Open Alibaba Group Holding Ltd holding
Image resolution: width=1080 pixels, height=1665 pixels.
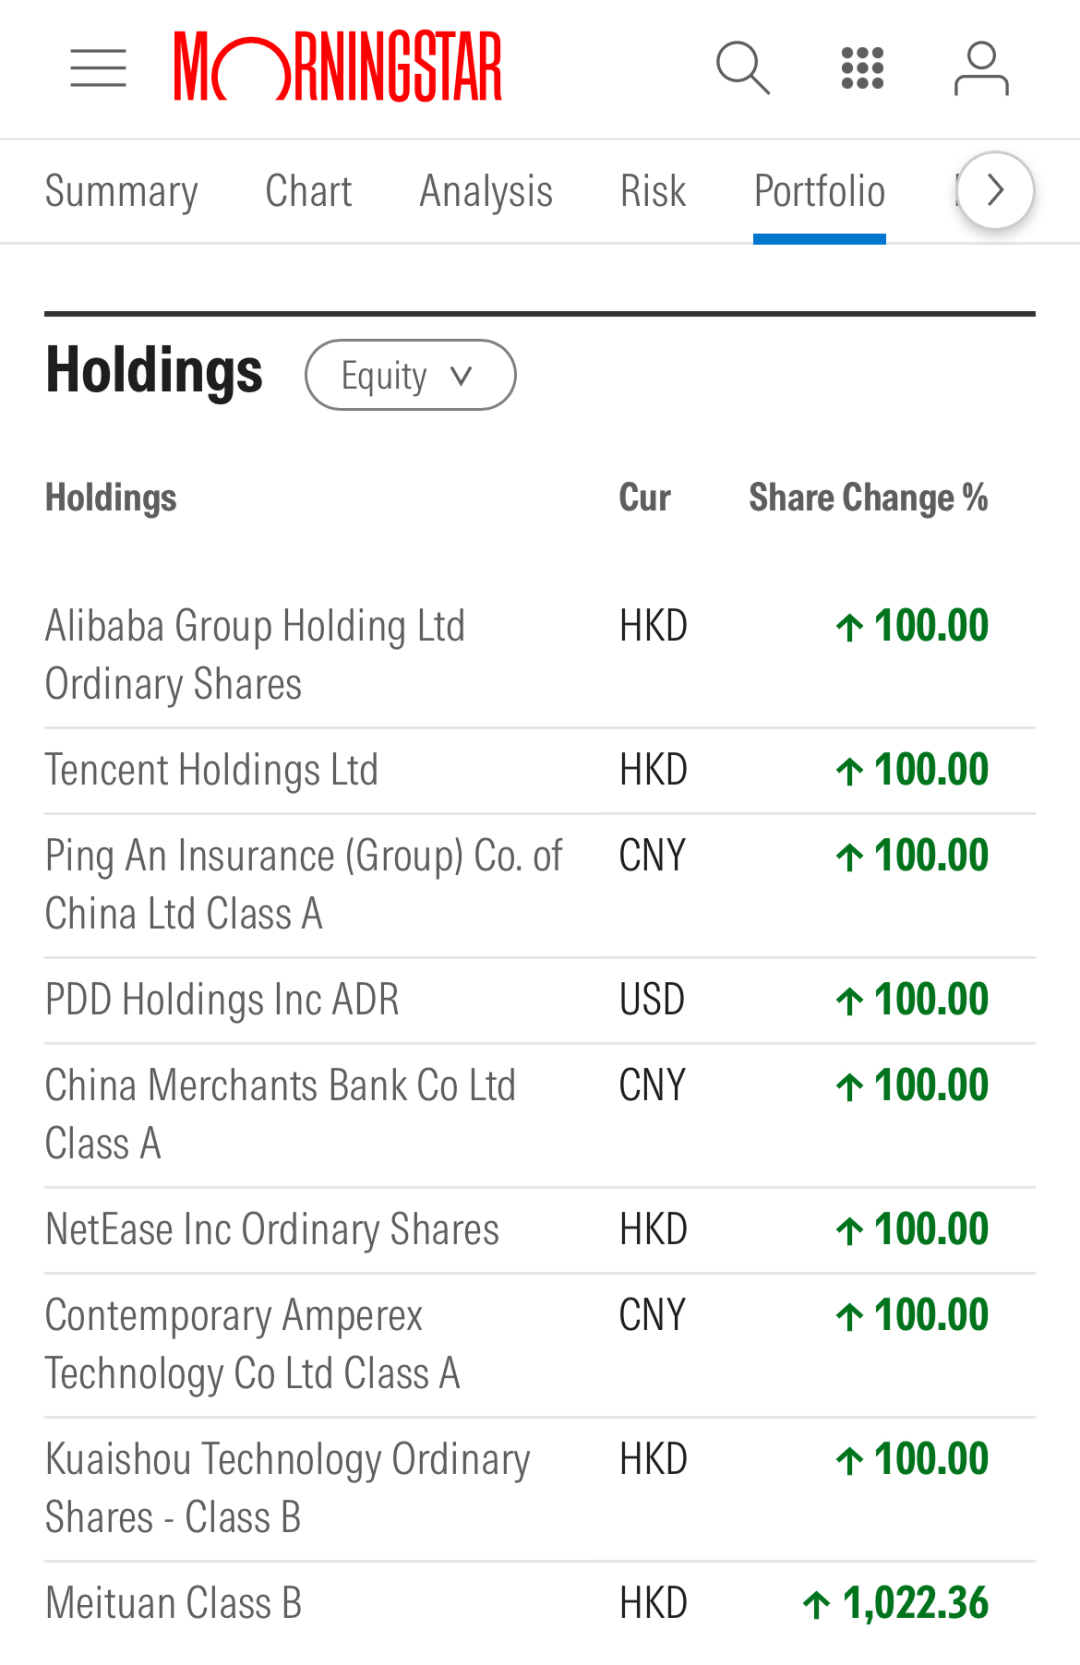pyautogui.click(x=255, y=654)
